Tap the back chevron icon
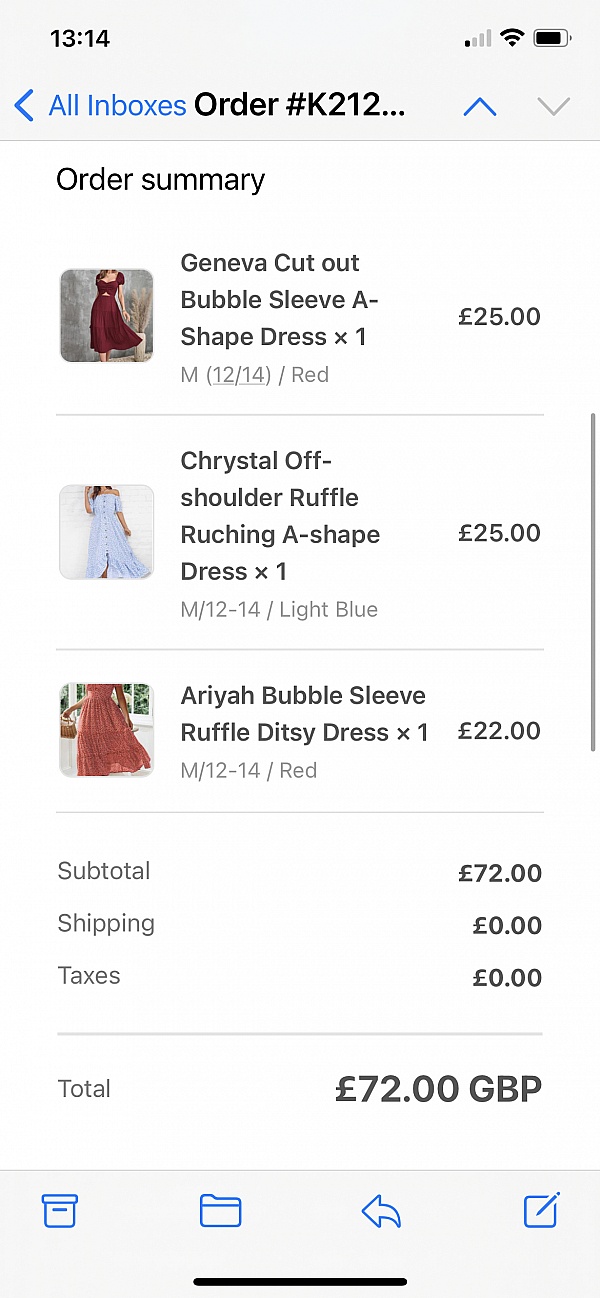The height and width of the screenshot is (1298, 600). [x=24, y=105]
